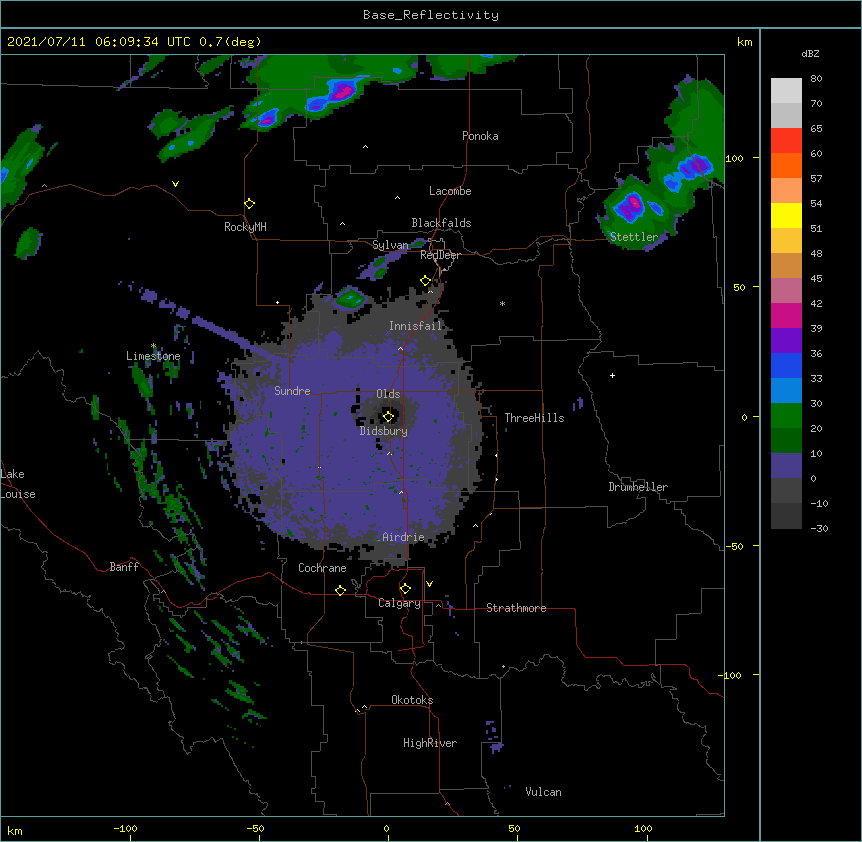Screen dimensions: 862x842
Task: Click the white asterisk marker above Limestone
Action: [153, 346]
